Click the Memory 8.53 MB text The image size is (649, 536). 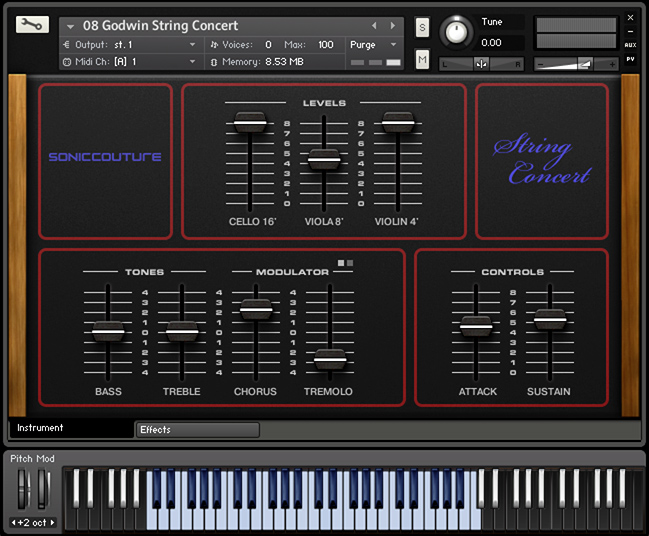tap(263, 62)
